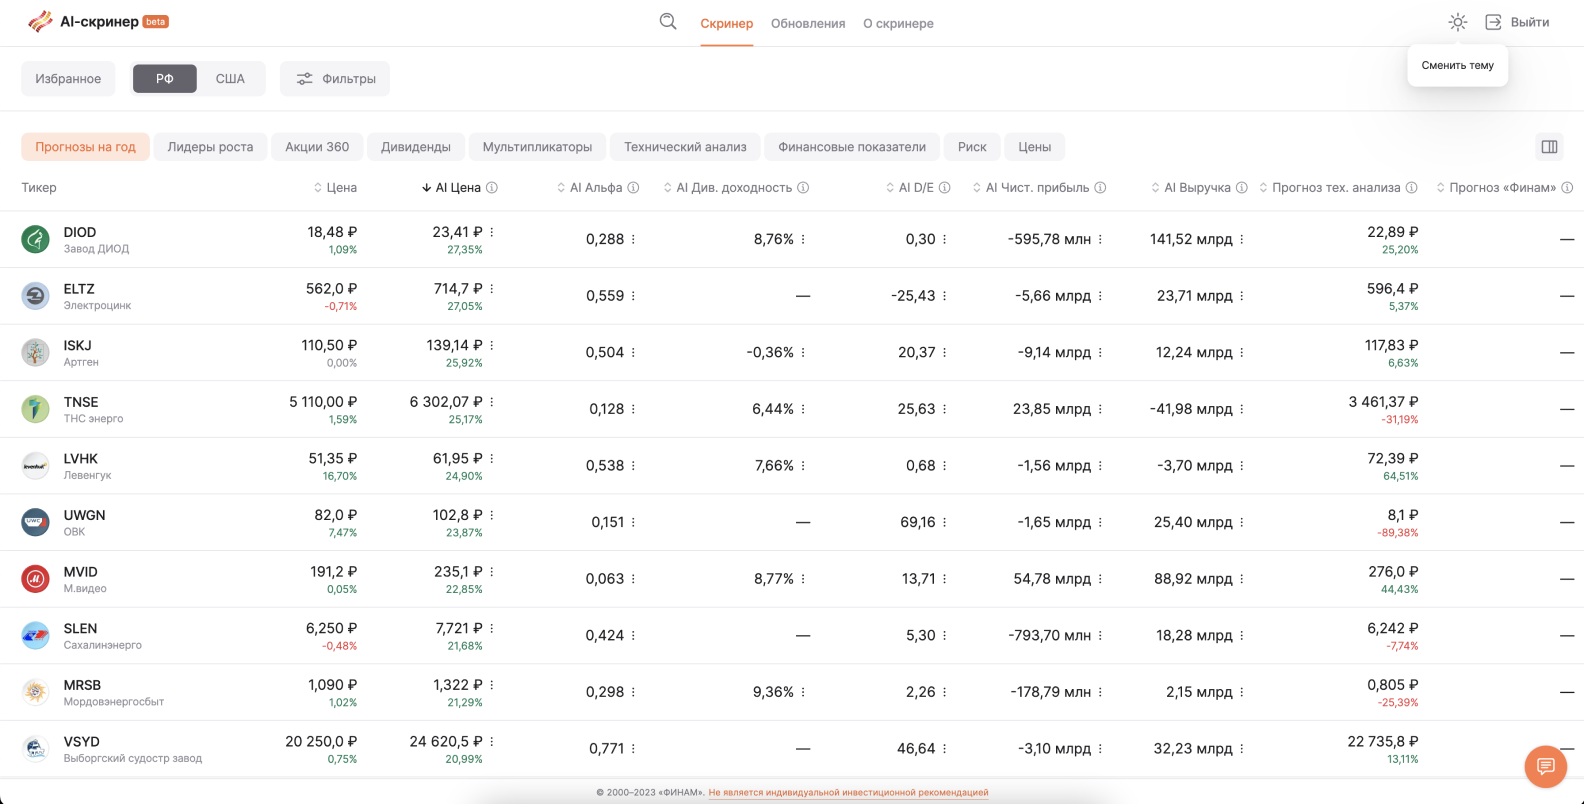Click the Тикер column header

(39, 188)
